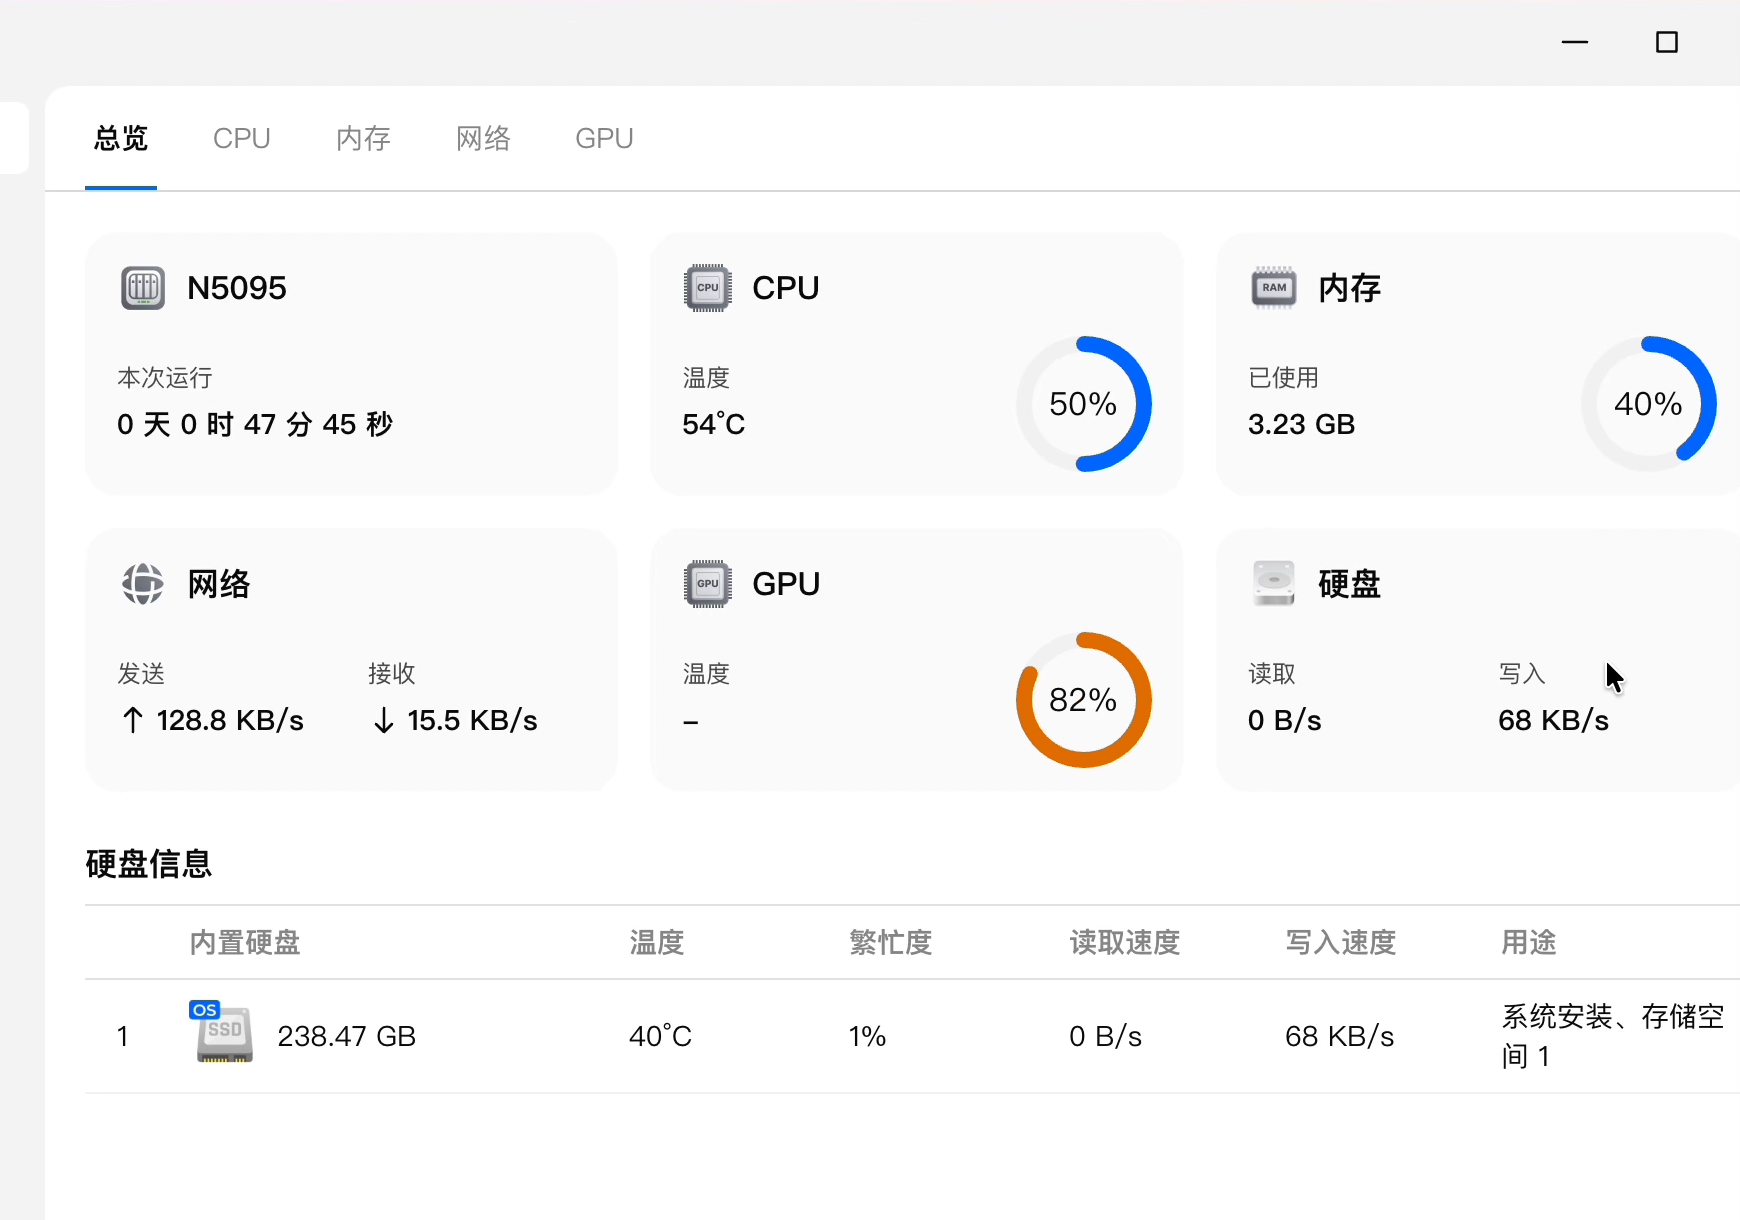Viewport: 1740px width, 1220px height.
Task: Click the N5095 device name
Action: coord(237,288)
